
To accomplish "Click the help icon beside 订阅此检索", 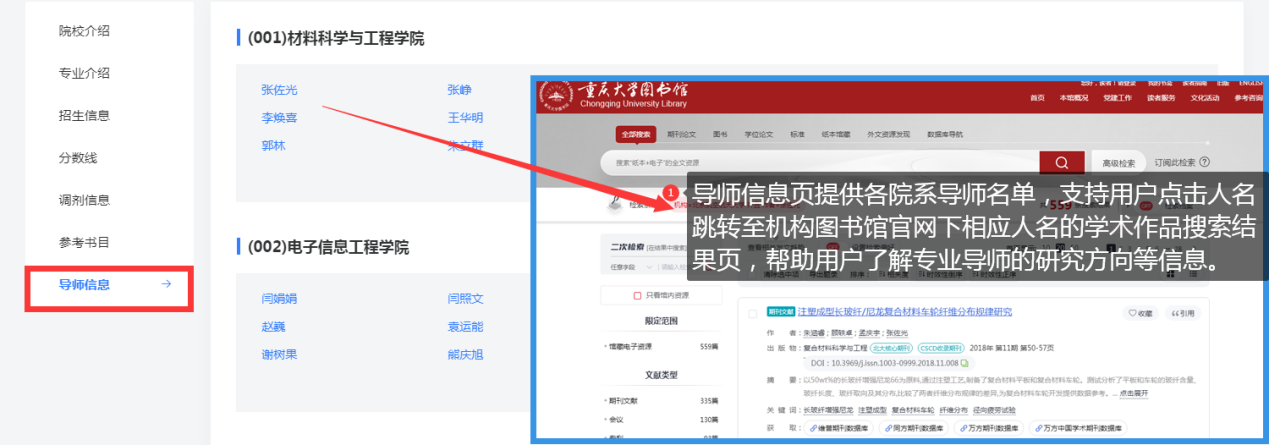I will [1205, 162].
